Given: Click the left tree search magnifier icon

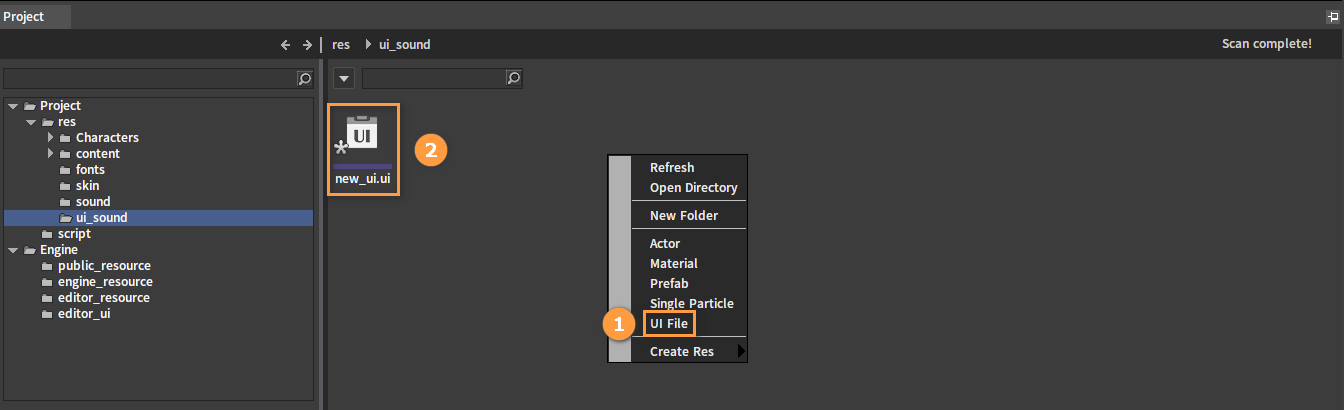Looking at the screenshot, I should point(305,78).
